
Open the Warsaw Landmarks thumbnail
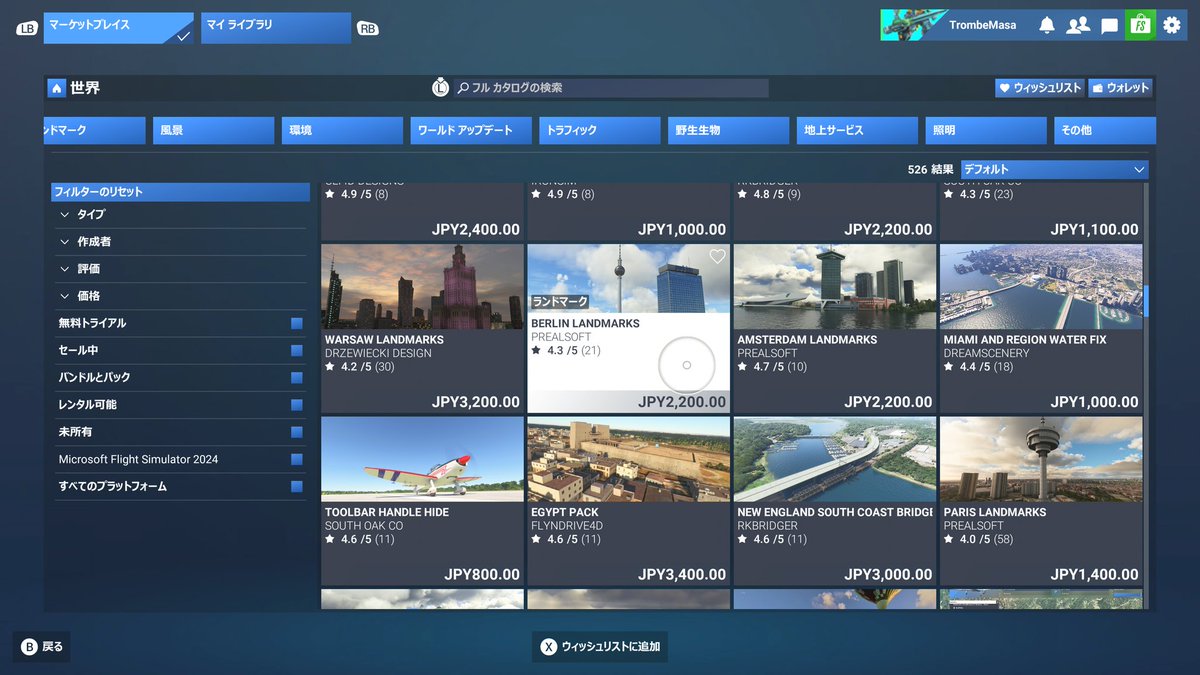click(x=422, y=287)
